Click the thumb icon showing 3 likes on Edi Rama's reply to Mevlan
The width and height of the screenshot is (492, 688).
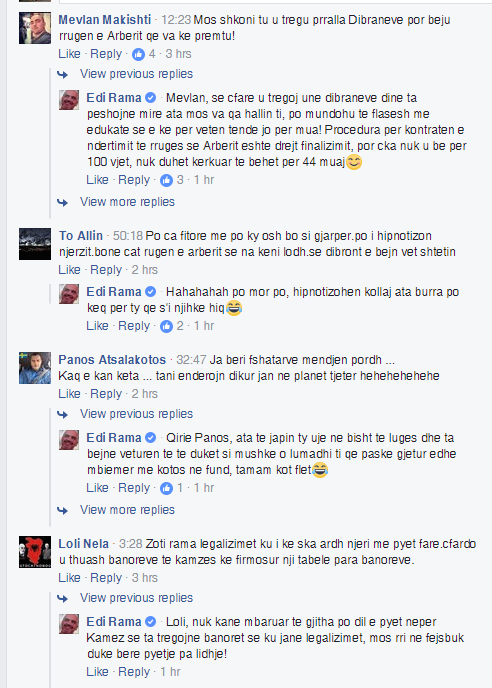[166, 180]
